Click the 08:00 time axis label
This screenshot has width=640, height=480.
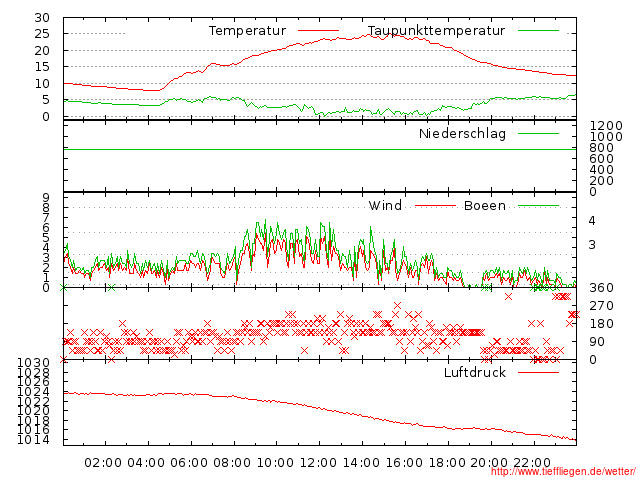pyautogui.click(x=232, y=463)
